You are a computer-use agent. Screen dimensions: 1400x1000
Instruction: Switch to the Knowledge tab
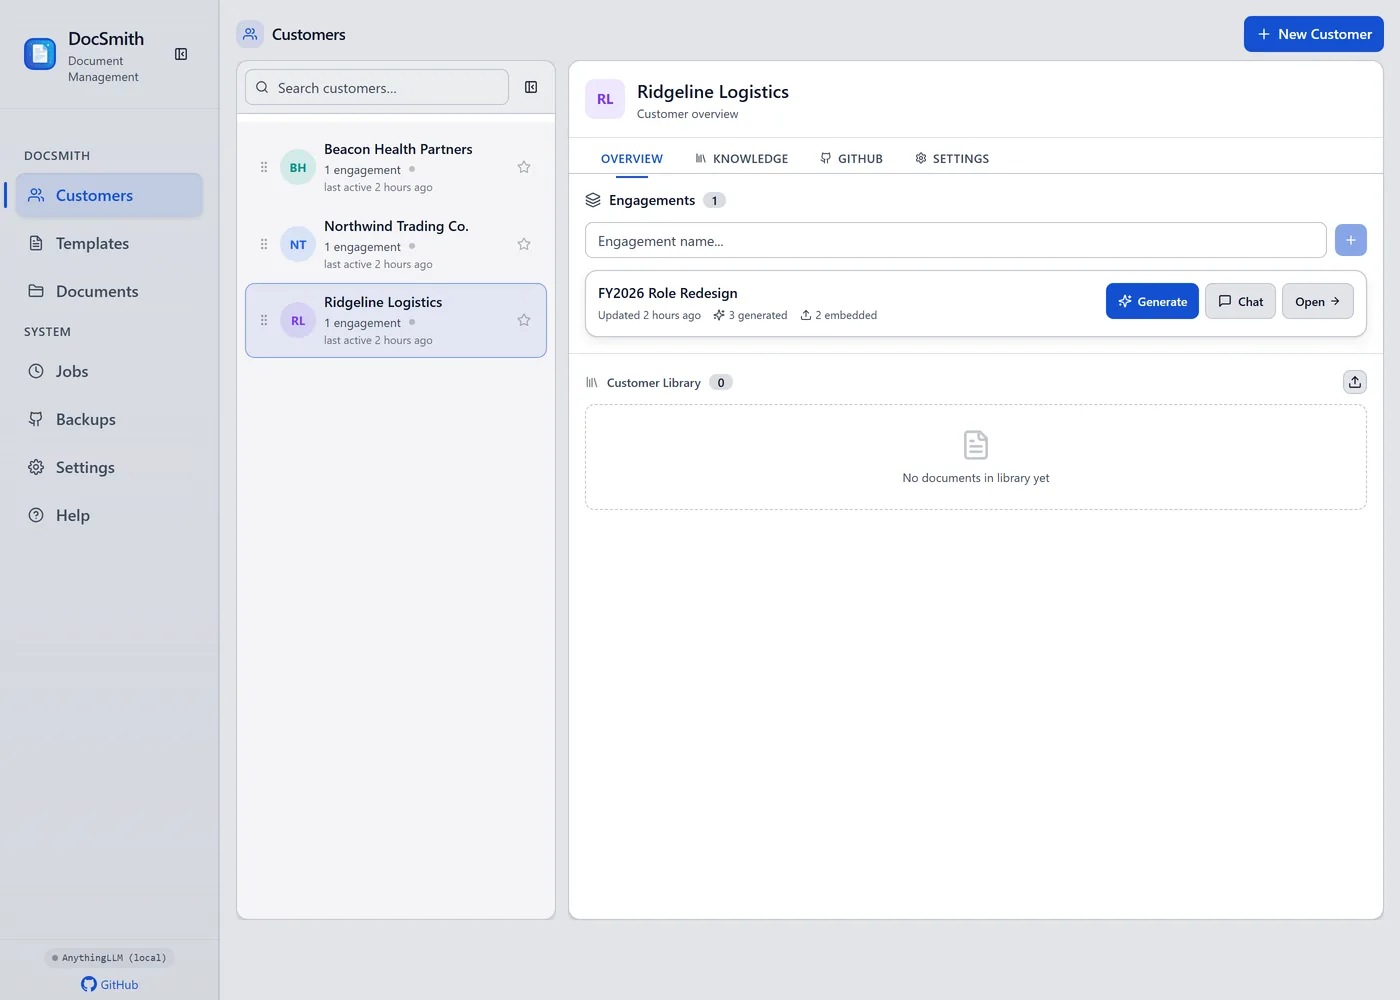point(742,158)
